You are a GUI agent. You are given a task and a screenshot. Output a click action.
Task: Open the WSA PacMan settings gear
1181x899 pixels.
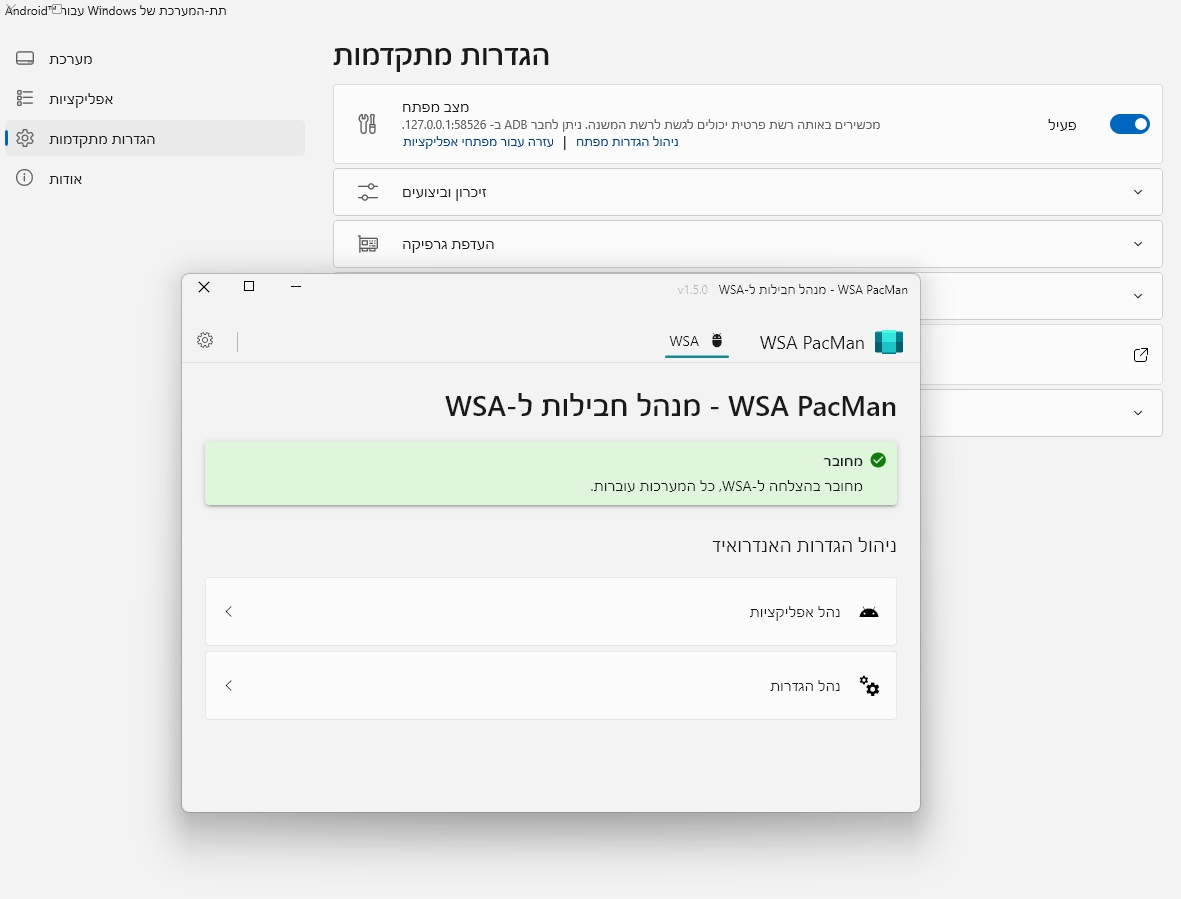coord(205,340)
